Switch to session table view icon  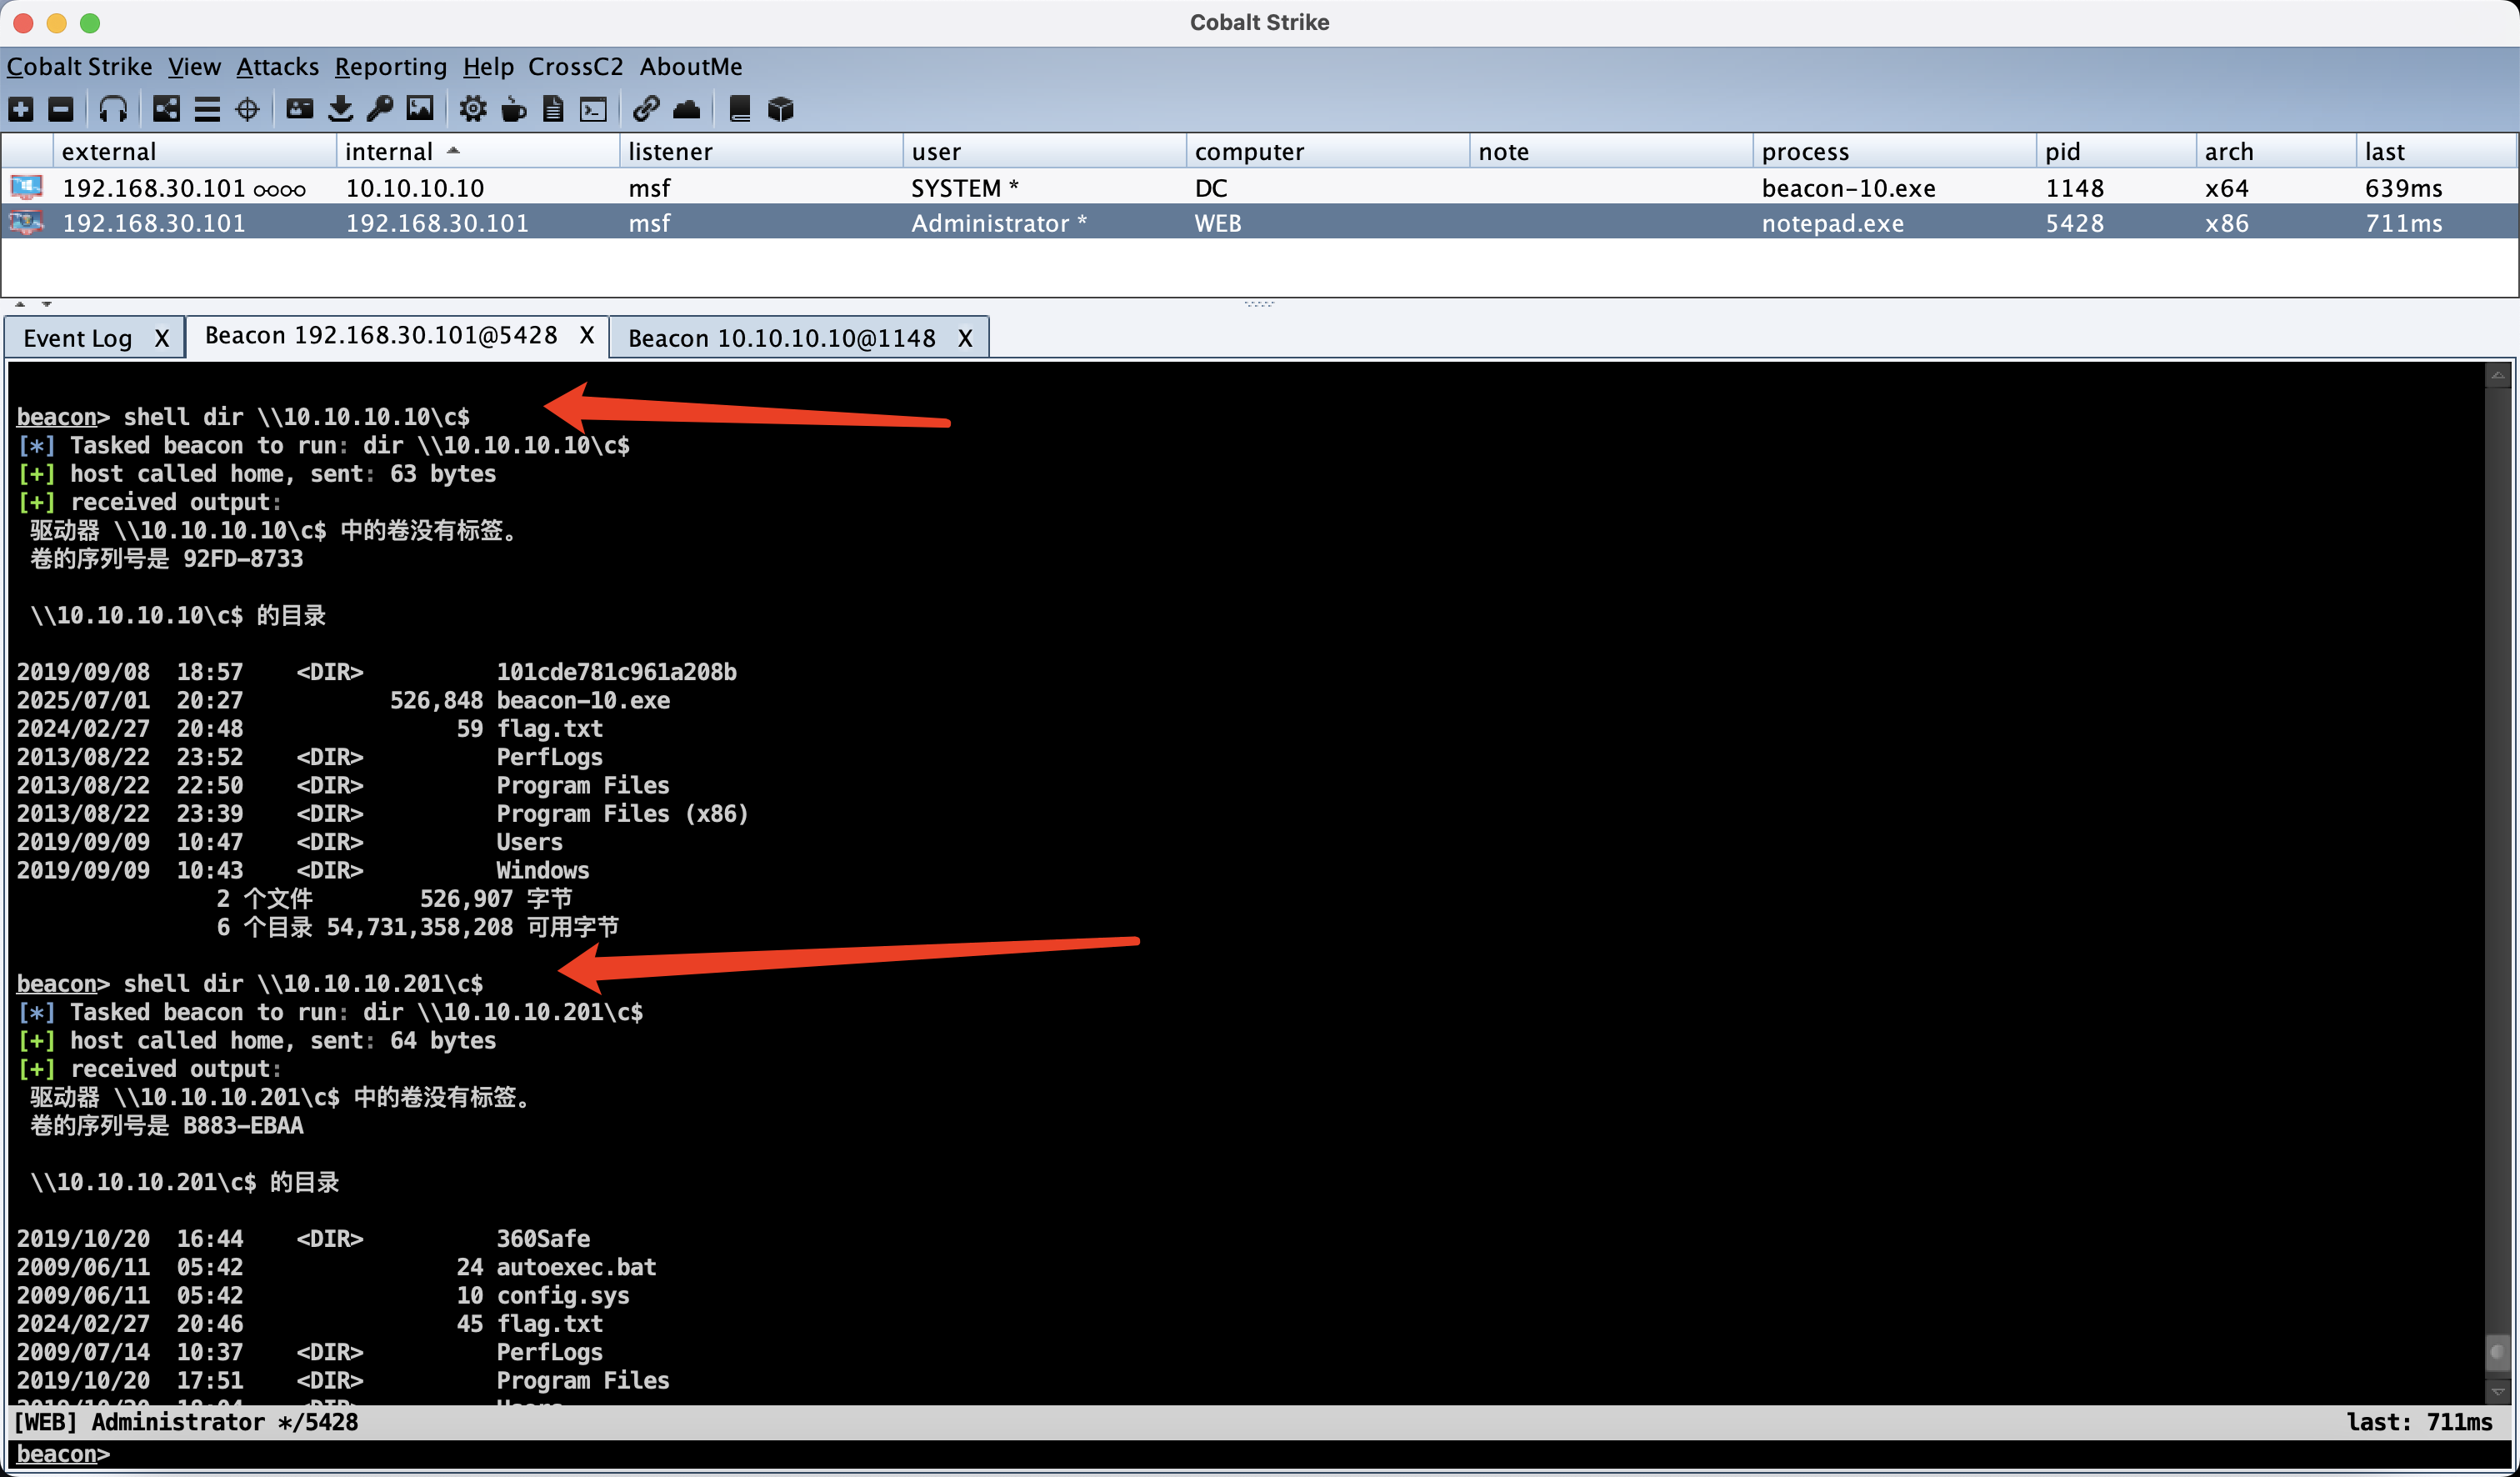coord(207,109)
